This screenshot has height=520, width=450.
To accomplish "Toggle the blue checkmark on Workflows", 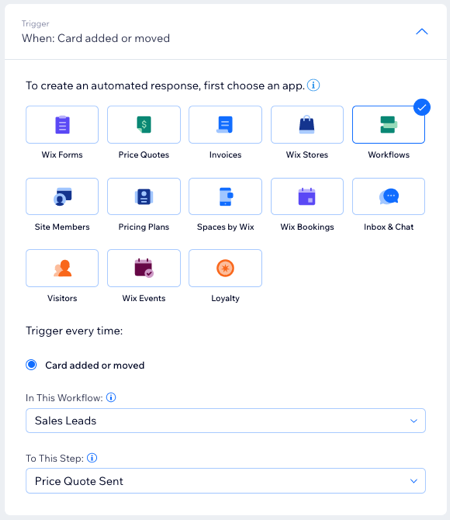I will [x=422, y=107].
